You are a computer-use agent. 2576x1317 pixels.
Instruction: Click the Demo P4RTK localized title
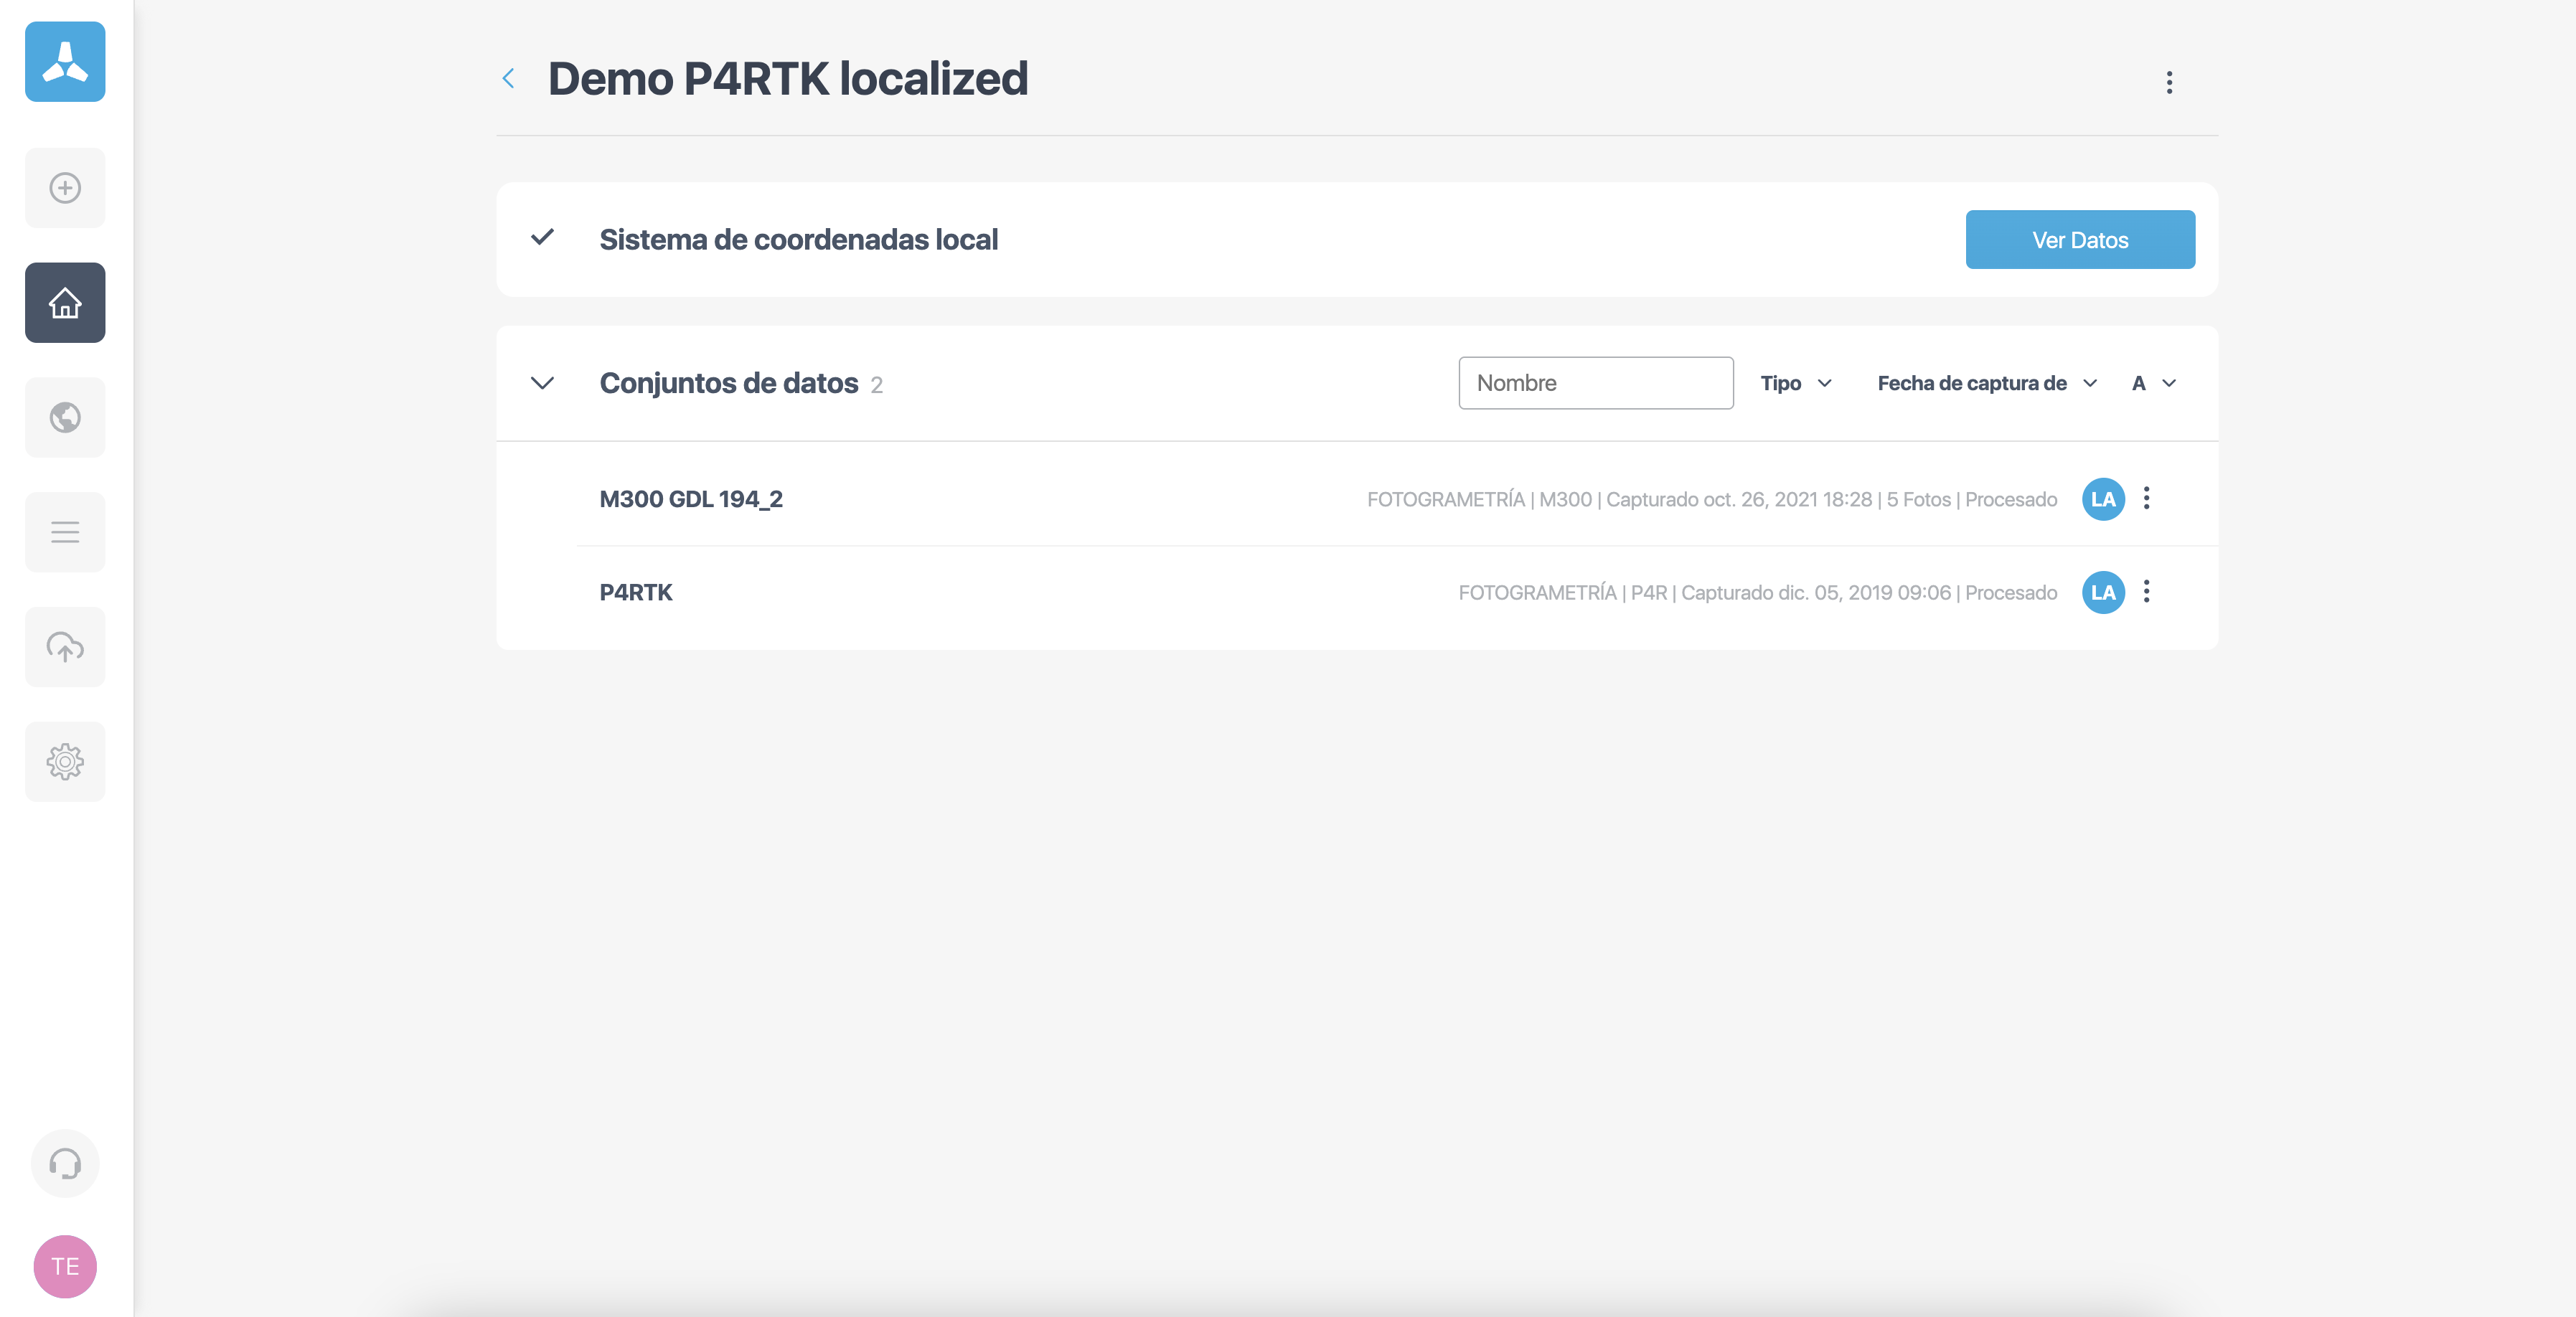[x=788, y=79]
